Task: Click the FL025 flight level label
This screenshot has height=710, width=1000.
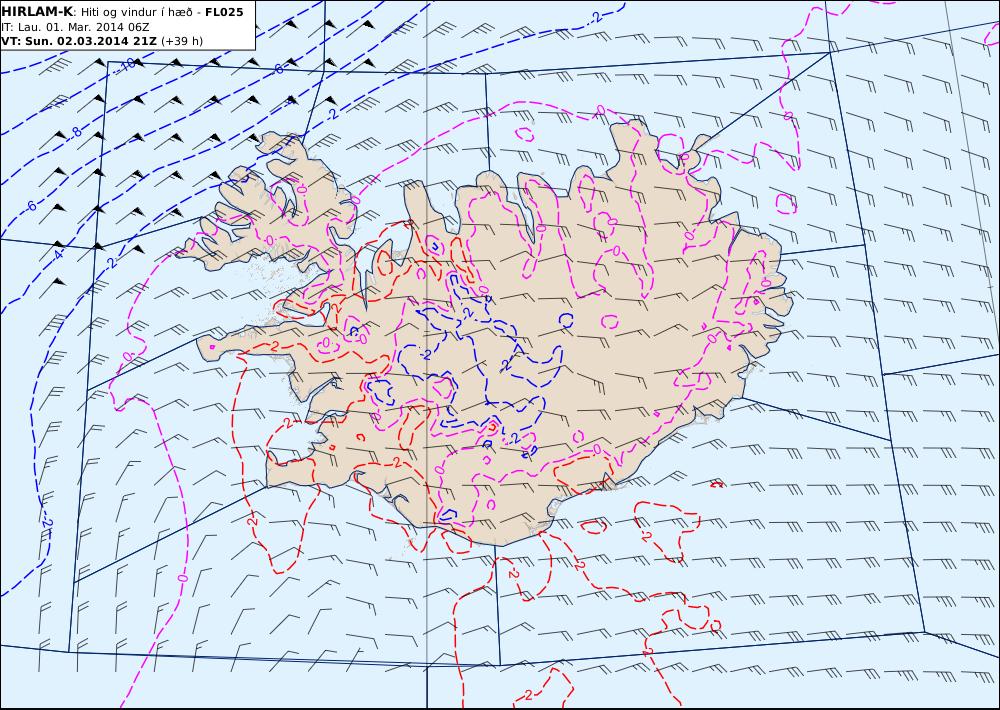Action: 224,12
